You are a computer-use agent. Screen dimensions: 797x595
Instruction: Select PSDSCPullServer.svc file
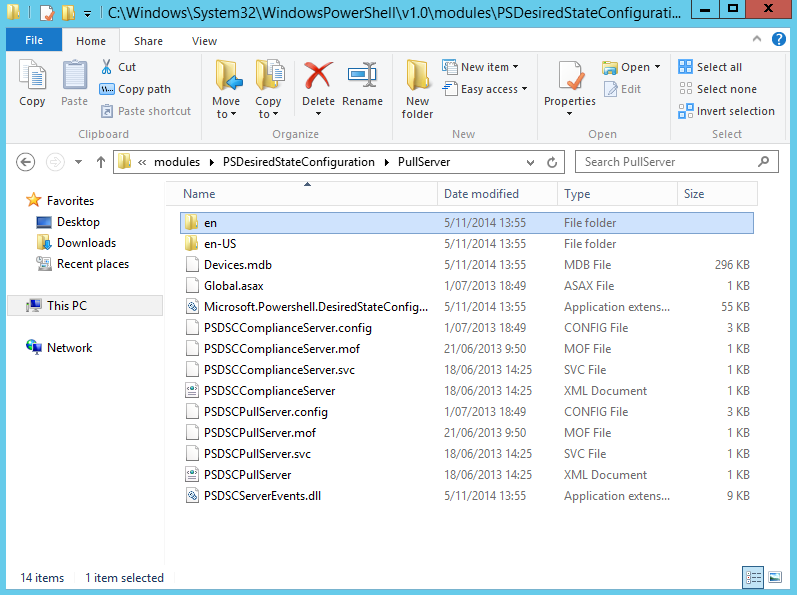click(x=467, y=454)
